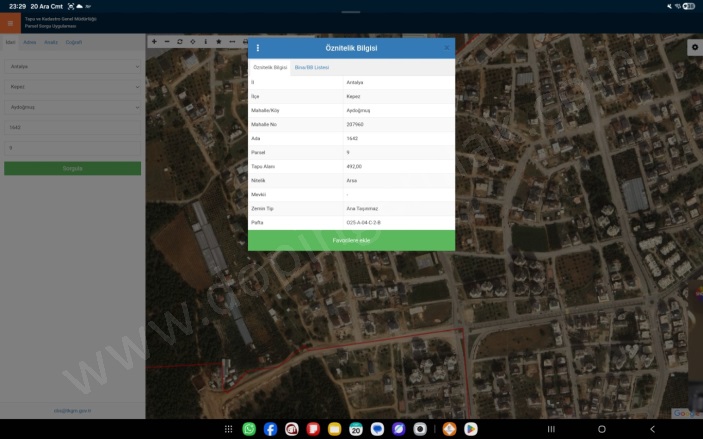The image size is (703, 439).
Task: Zoom in with the plus tool
Action: pyautogui.click(x=154, y=42)
